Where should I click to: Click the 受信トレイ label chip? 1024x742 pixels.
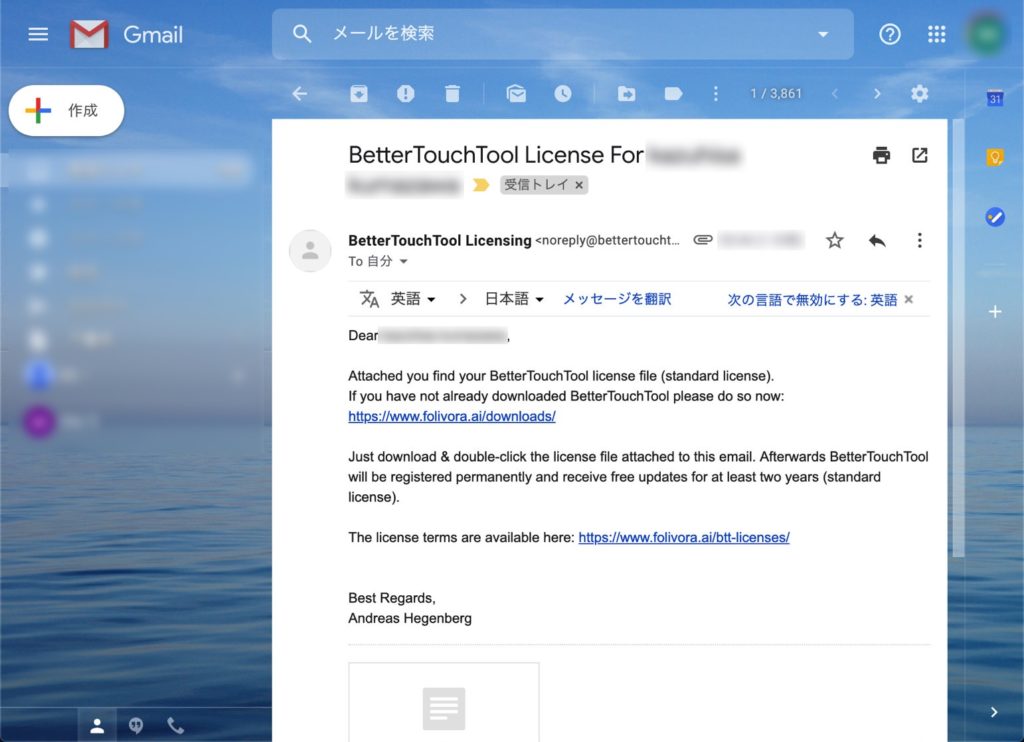click(536, 185)
